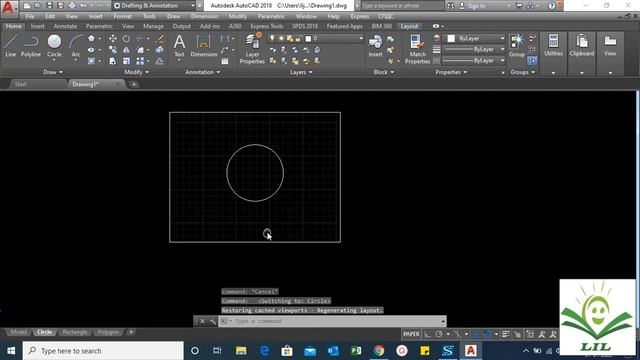The image size is (640, 360).
Task: Select the Line drawing tool
Action: pos(11,45)
